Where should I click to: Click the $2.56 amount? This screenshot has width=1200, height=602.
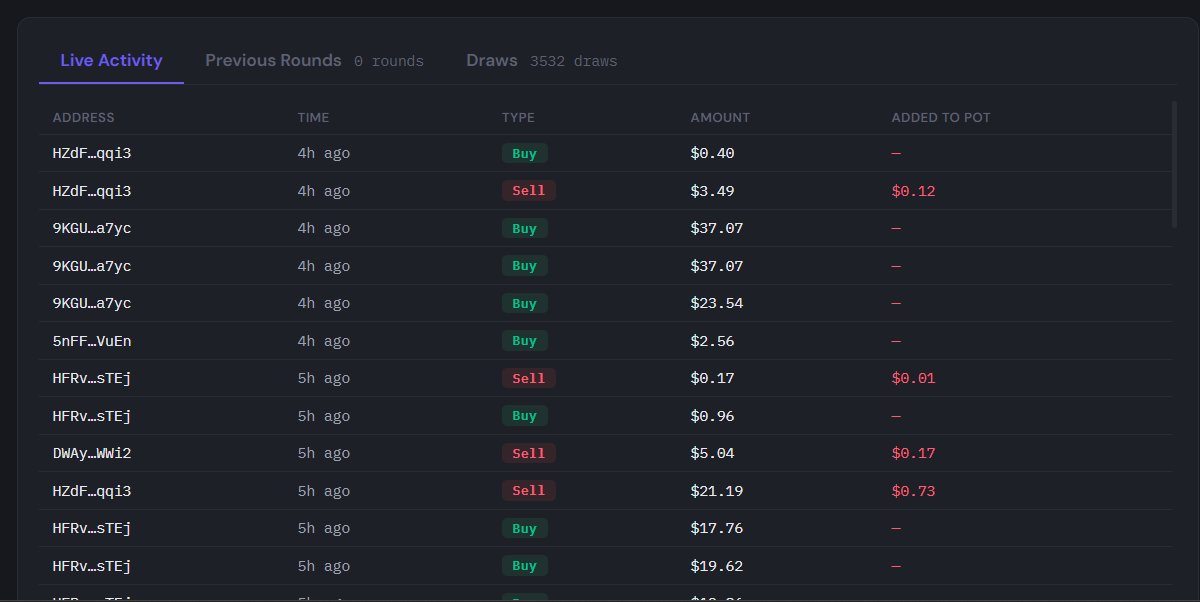pyautogui.click(x=712, y=341)
